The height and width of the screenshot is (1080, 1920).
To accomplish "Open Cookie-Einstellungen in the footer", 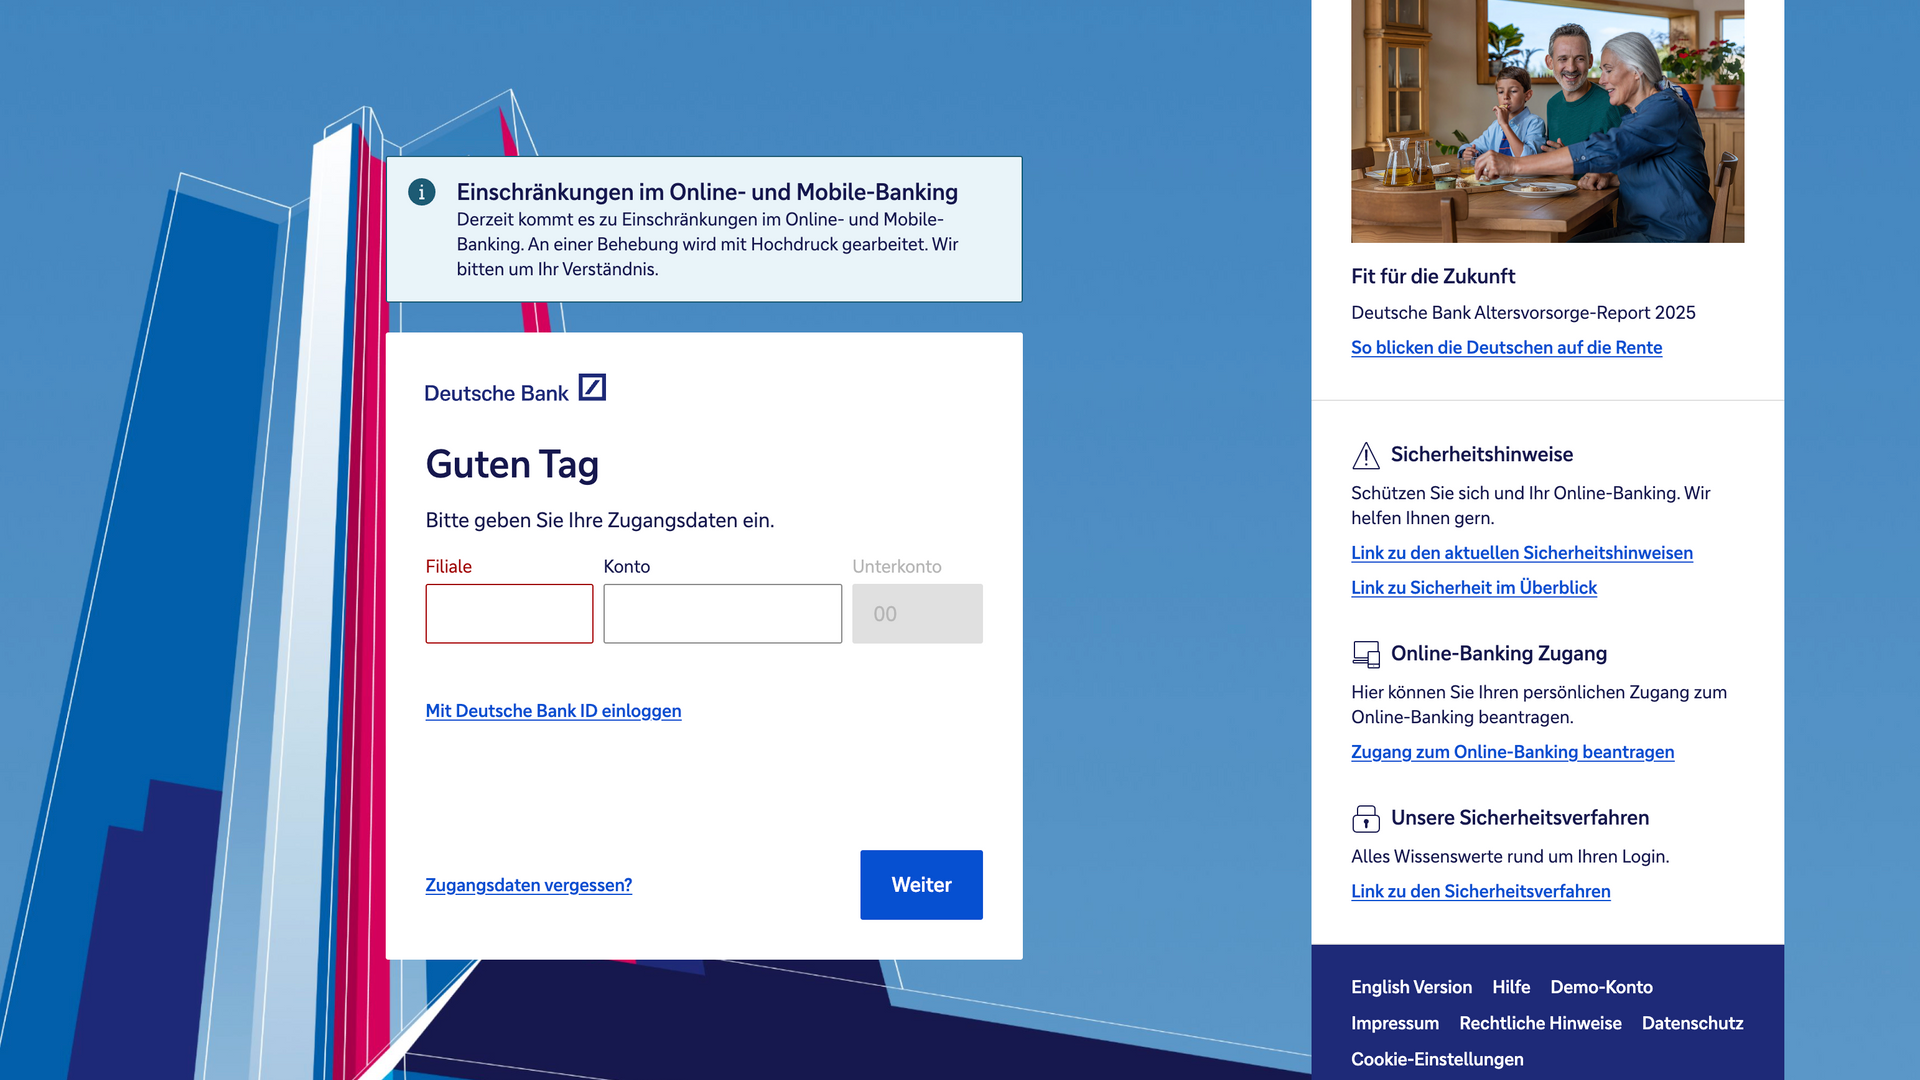I will coord(1437,1058).
